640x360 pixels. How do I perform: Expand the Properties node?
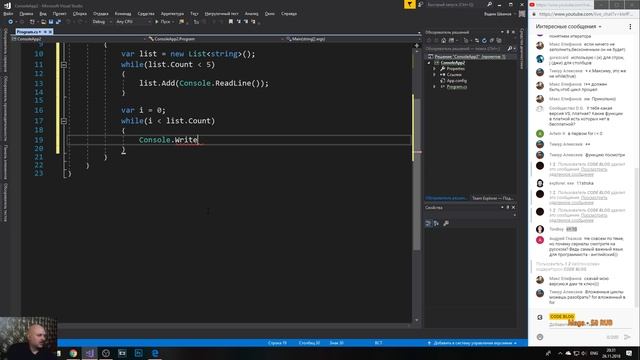click(x=434, y=69)
